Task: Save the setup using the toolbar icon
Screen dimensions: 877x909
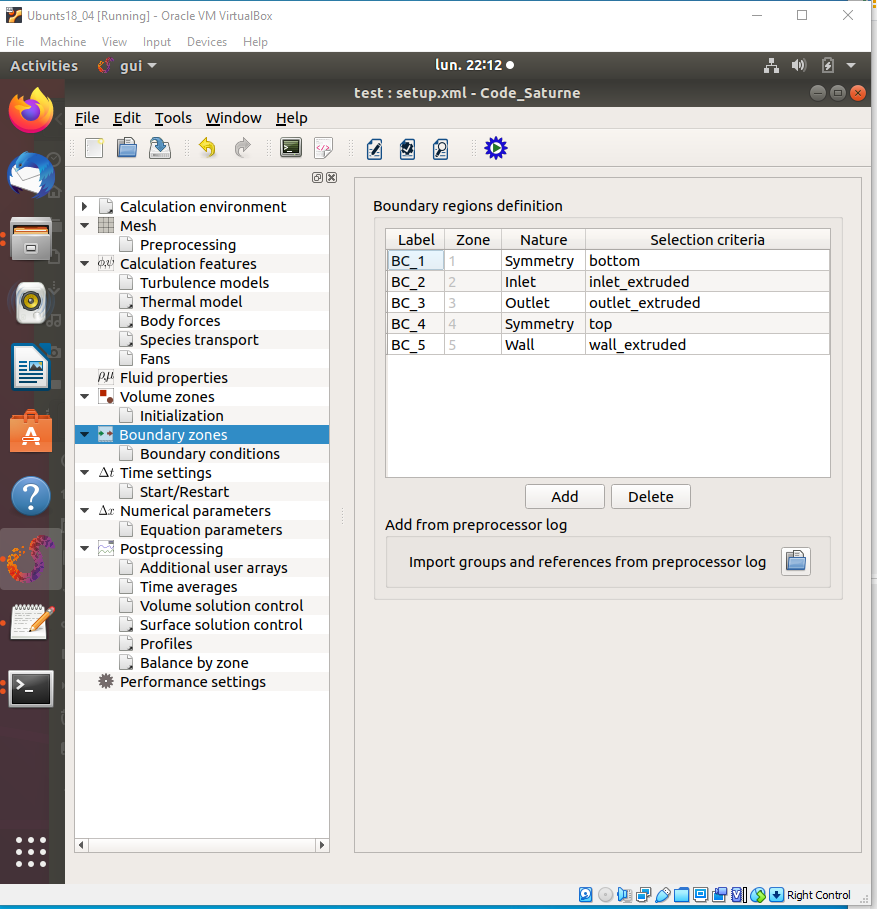Action: [x=160, y=149]
